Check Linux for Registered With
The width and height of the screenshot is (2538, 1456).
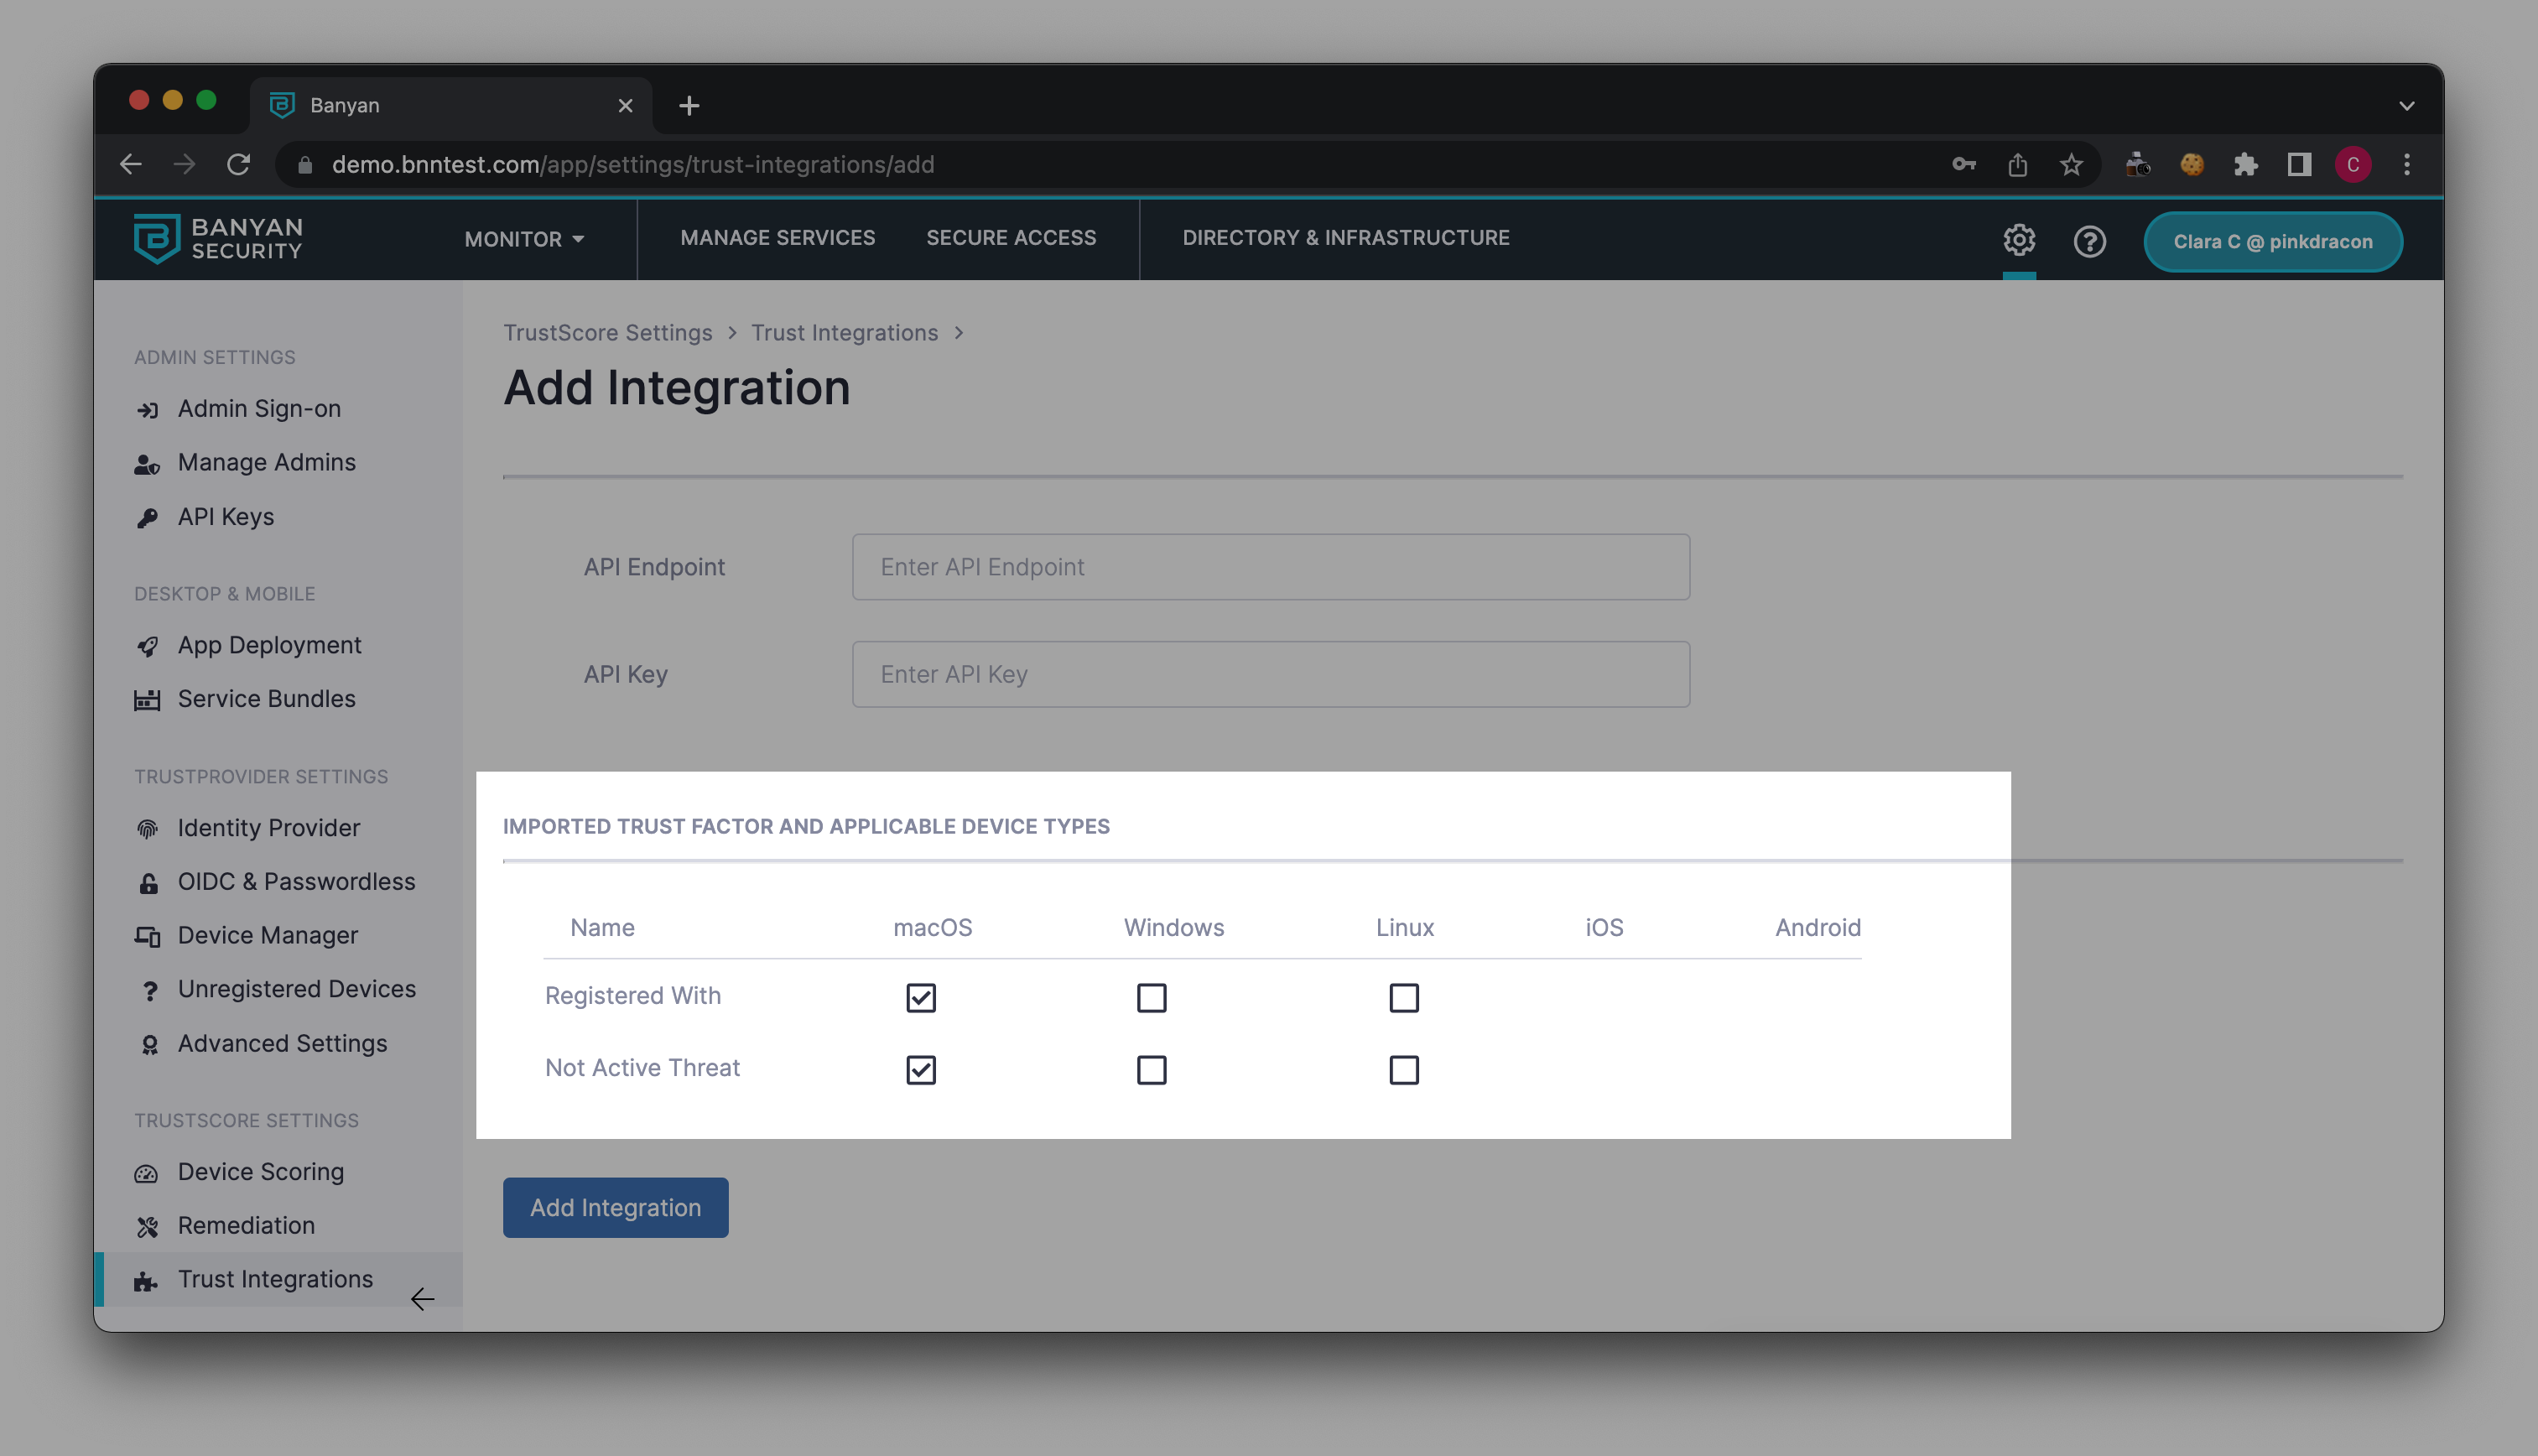1403,997
